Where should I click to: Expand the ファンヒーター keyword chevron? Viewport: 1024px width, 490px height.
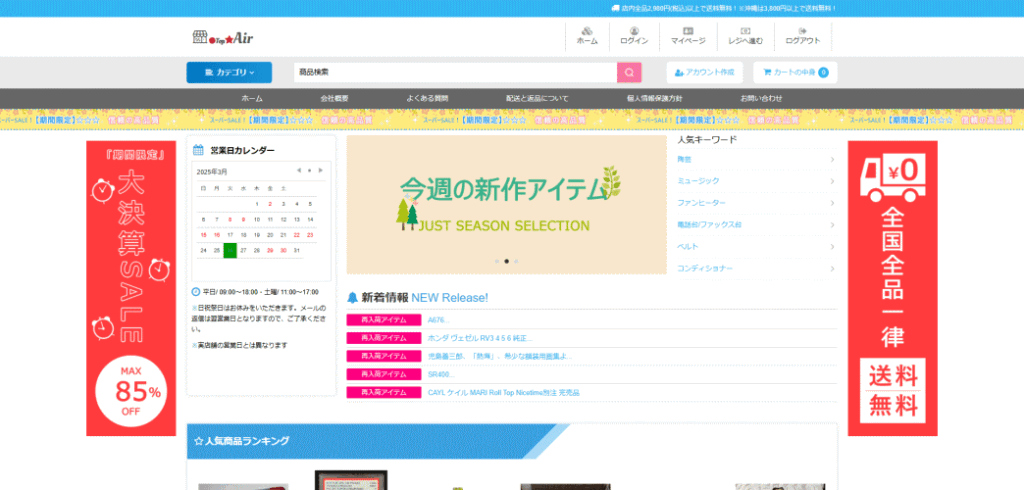pos(832,203)
